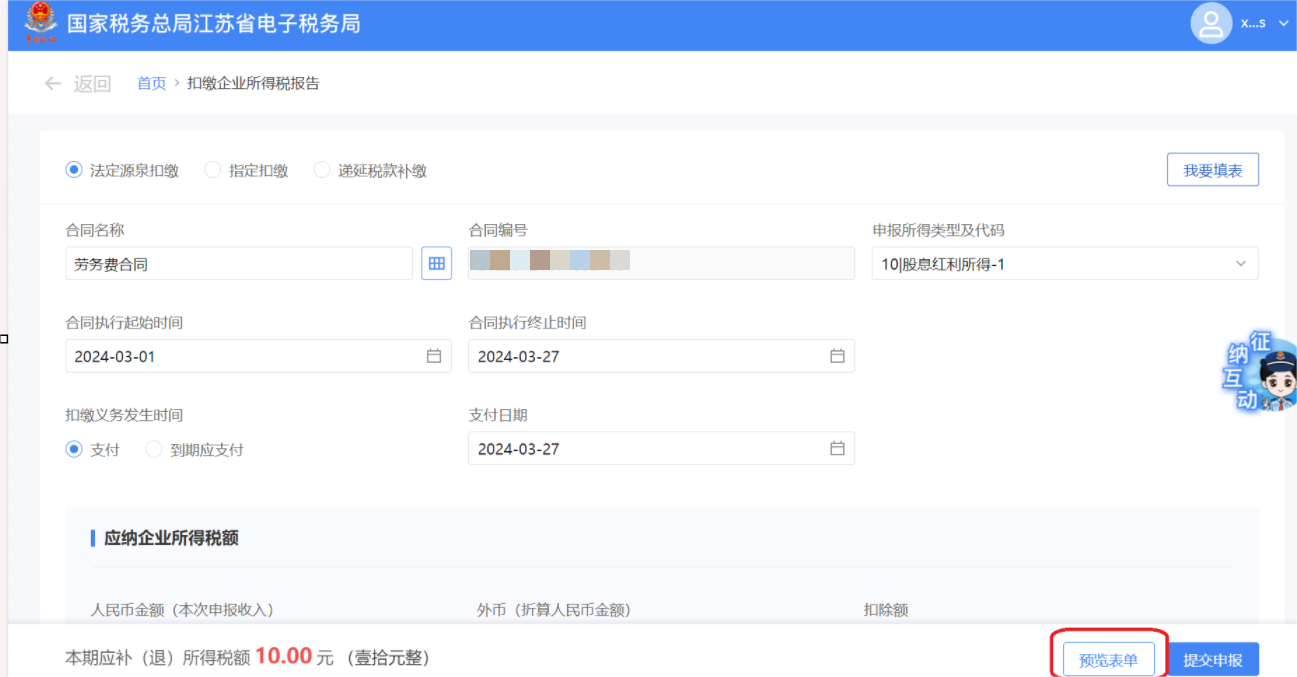Open calendar icon for 支付日期
The image size is (1297, 677).
pyautogui.click(x=837, y=448)
